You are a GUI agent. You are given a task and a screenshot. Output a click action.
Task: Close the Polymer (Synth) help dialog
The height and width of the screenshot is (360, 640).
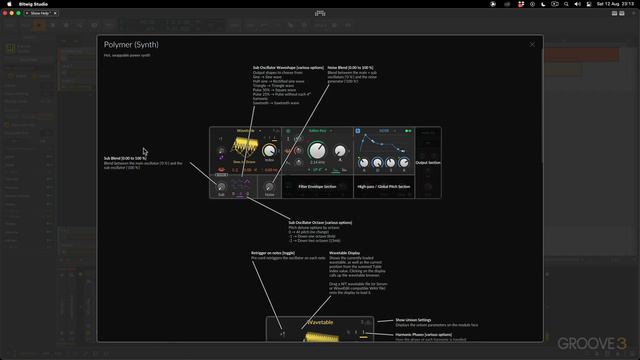pos(532,44)
